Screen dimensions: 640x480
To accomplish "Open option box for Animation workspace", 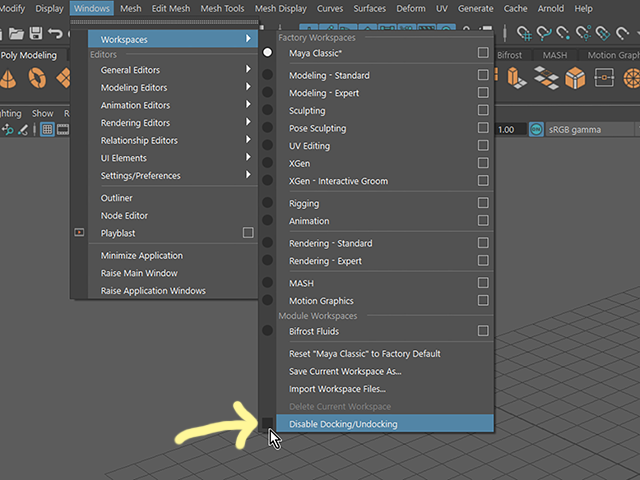I will [x=483, y=220].
